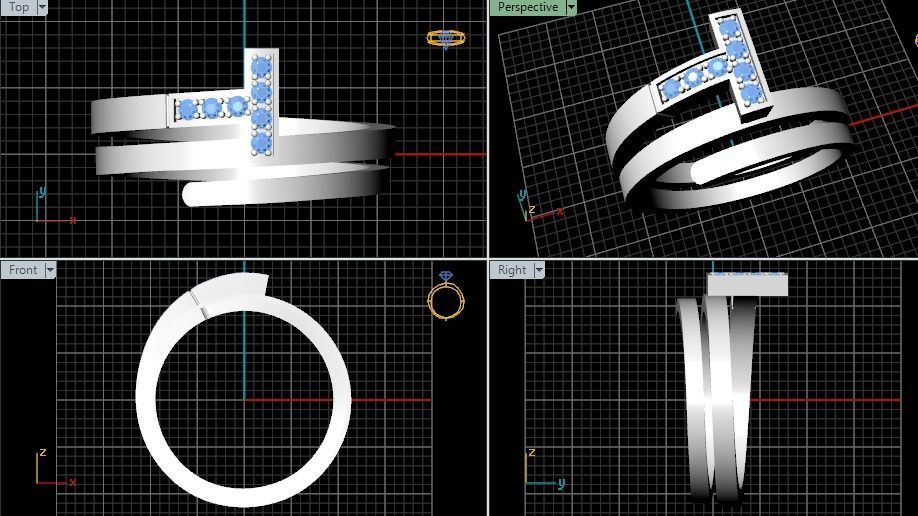Click the Top viewport title label
Image resolution: width=918 pixels, height=516 pixels.
tap(19, 7)
